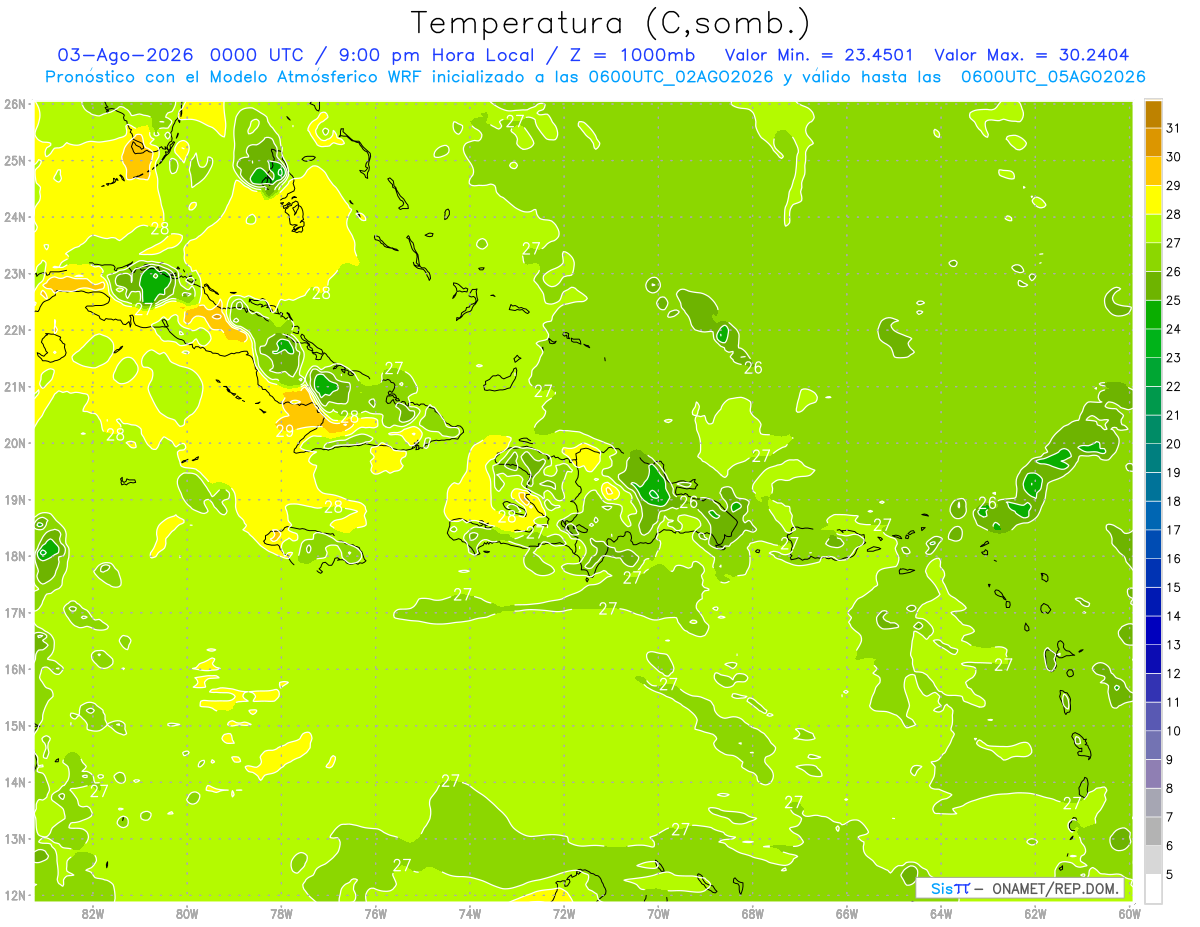Viewport: 1200px width, 927px height.
Task: Click the '66W' longitude axis label
Action: point(846,913)
